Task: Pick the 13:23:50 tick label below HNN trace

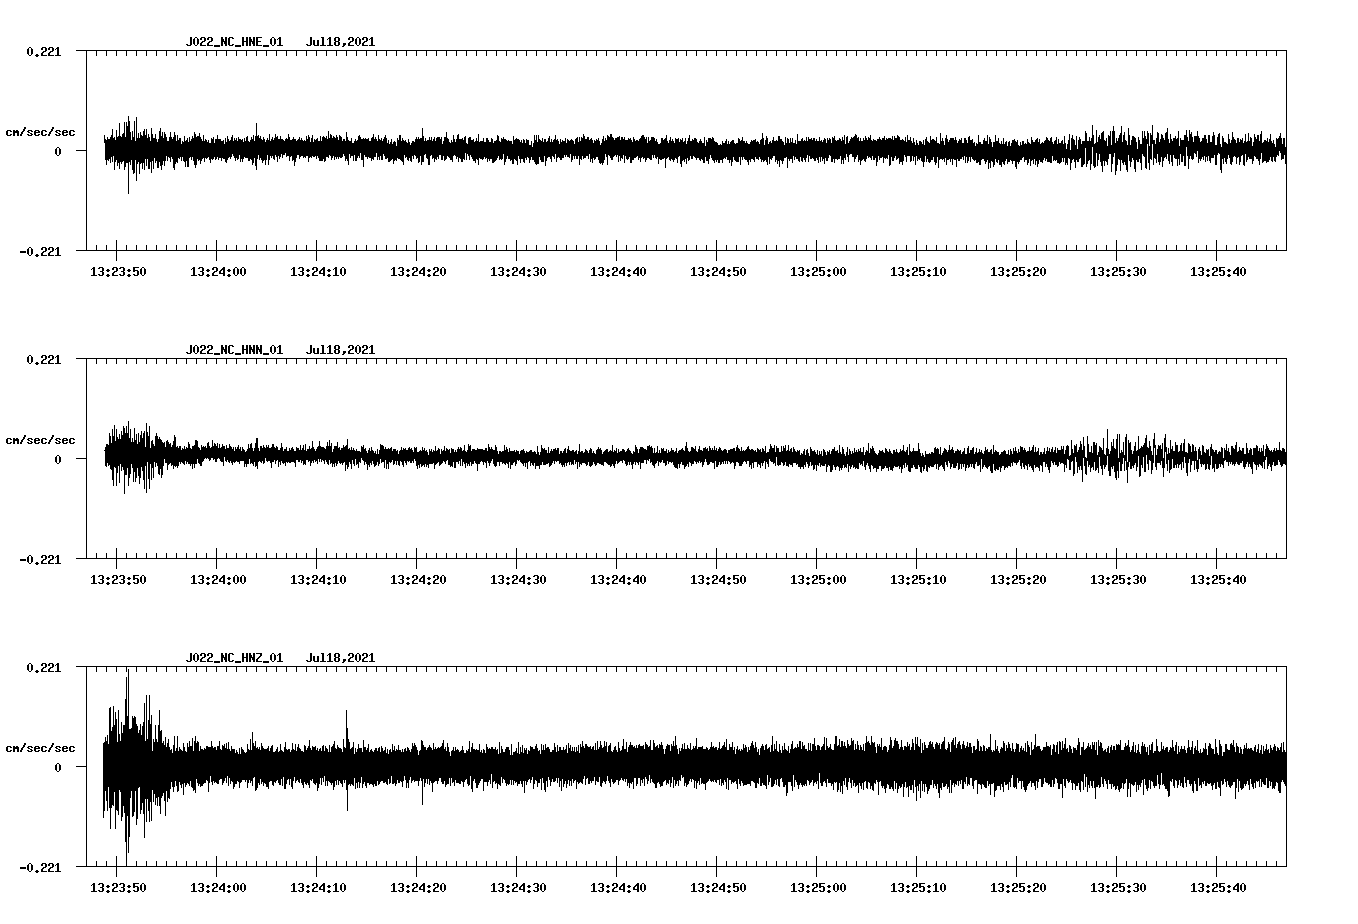Action: coord(118,579)
